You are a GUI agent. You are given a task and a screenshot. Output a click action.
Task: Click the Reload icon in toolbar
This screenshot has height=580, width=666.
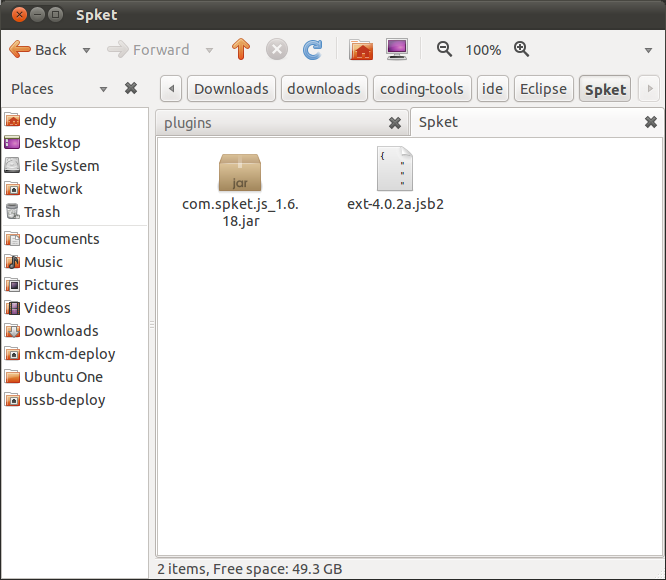[313, 49]
